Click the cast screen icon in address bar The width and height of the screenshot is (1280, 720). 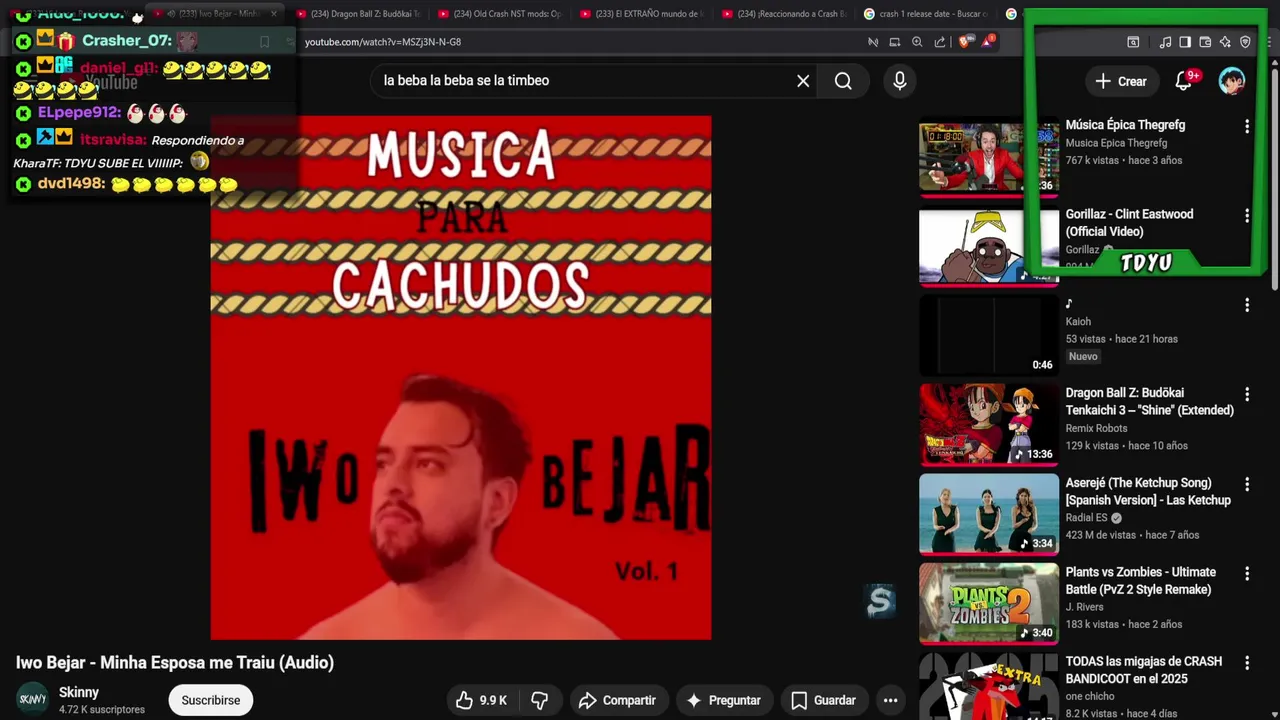click(895, 42)
